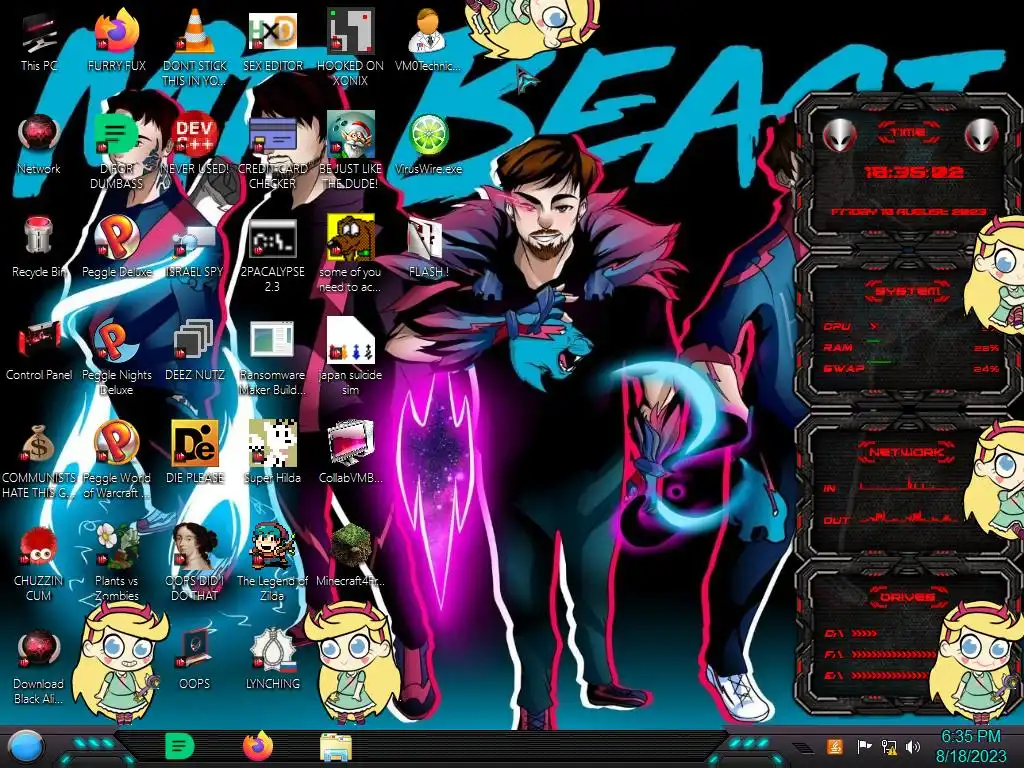Image resolution: width=1024 pixels, height=768 pixels.
Task: Open the green chat bubble desktop shortcut
Action: pos(116,150)
